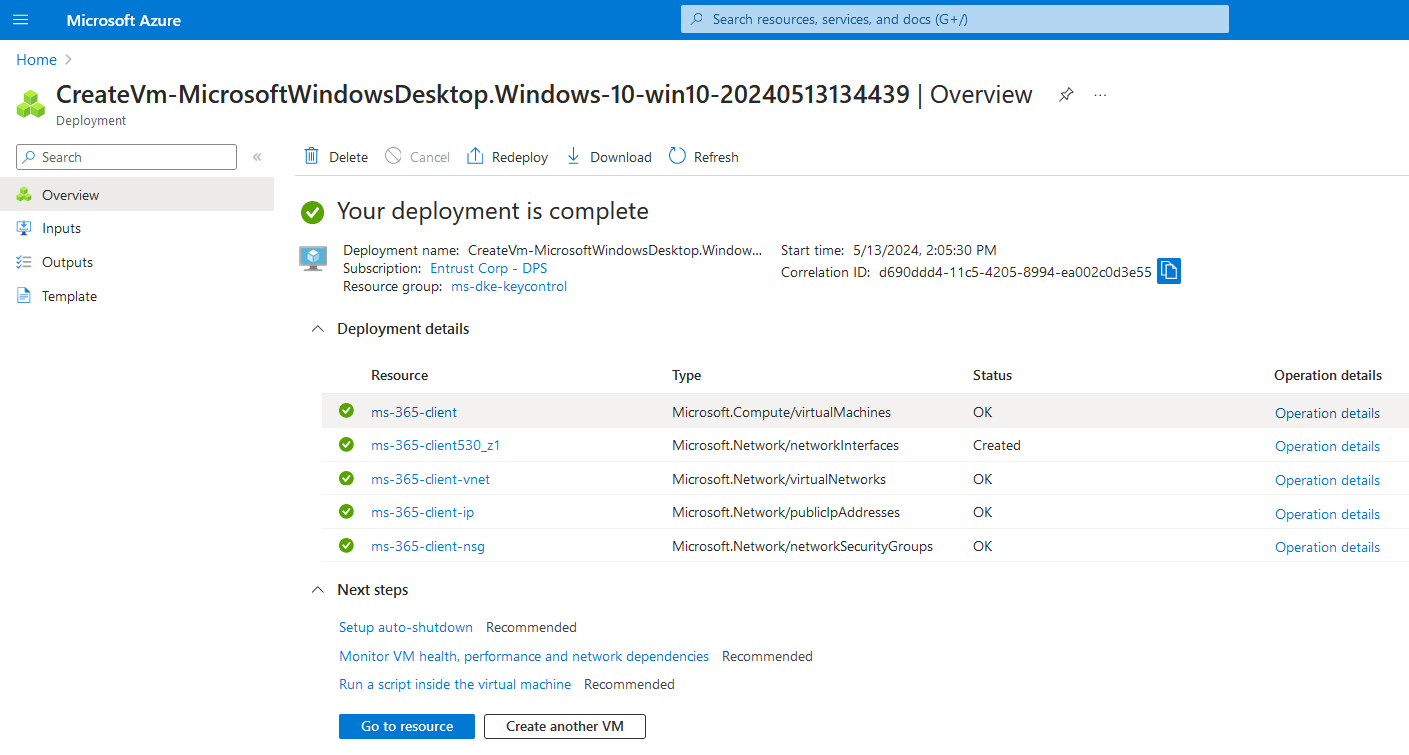Click the Go to resource button
Screen dimensions: 1409x755
(407, 726)
